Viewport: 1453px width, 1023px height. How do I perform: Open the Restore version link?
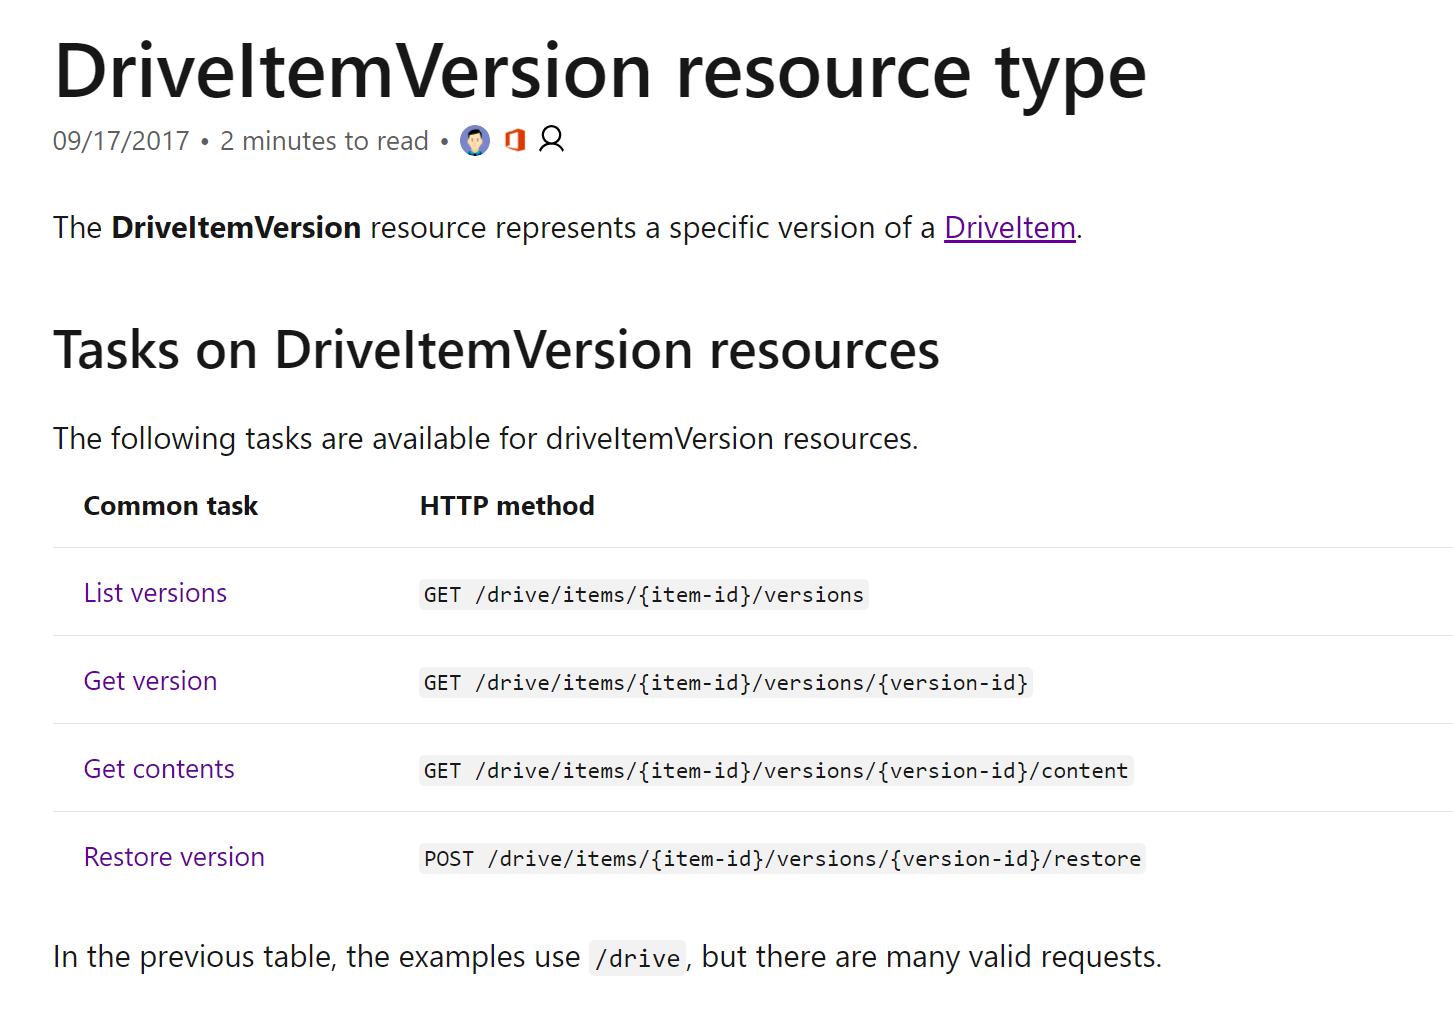pos(174,857)
